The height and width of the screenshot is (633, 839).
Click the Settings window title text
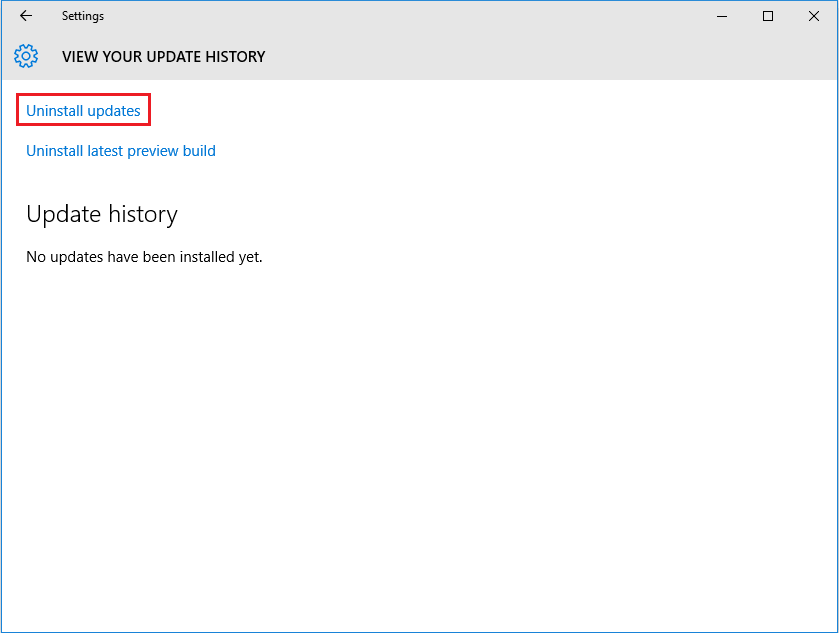(x=83, y=16)
